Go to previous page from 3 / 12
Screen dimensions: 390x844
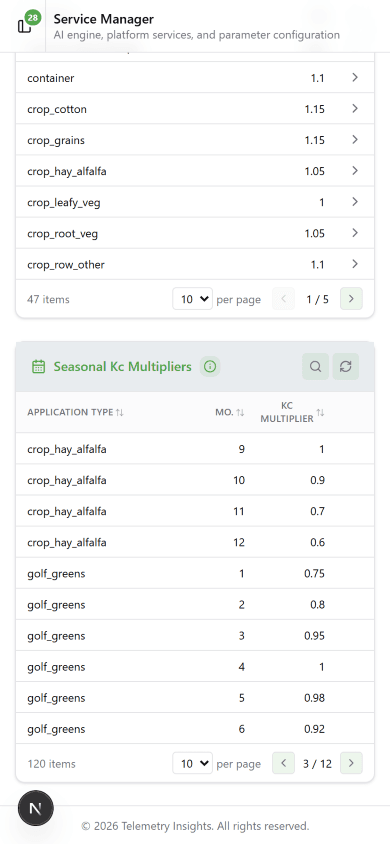coord(283,763)
